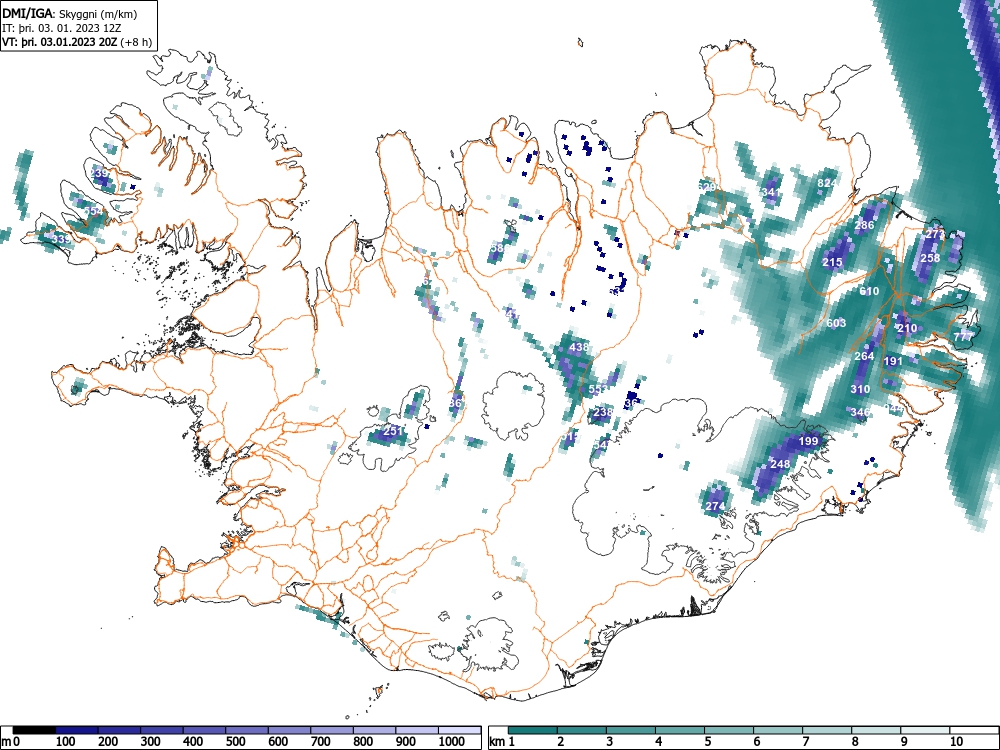Click the visibility value '210' on the map
The width and height of the screenshot is (1000, 750).
point(907,328)
